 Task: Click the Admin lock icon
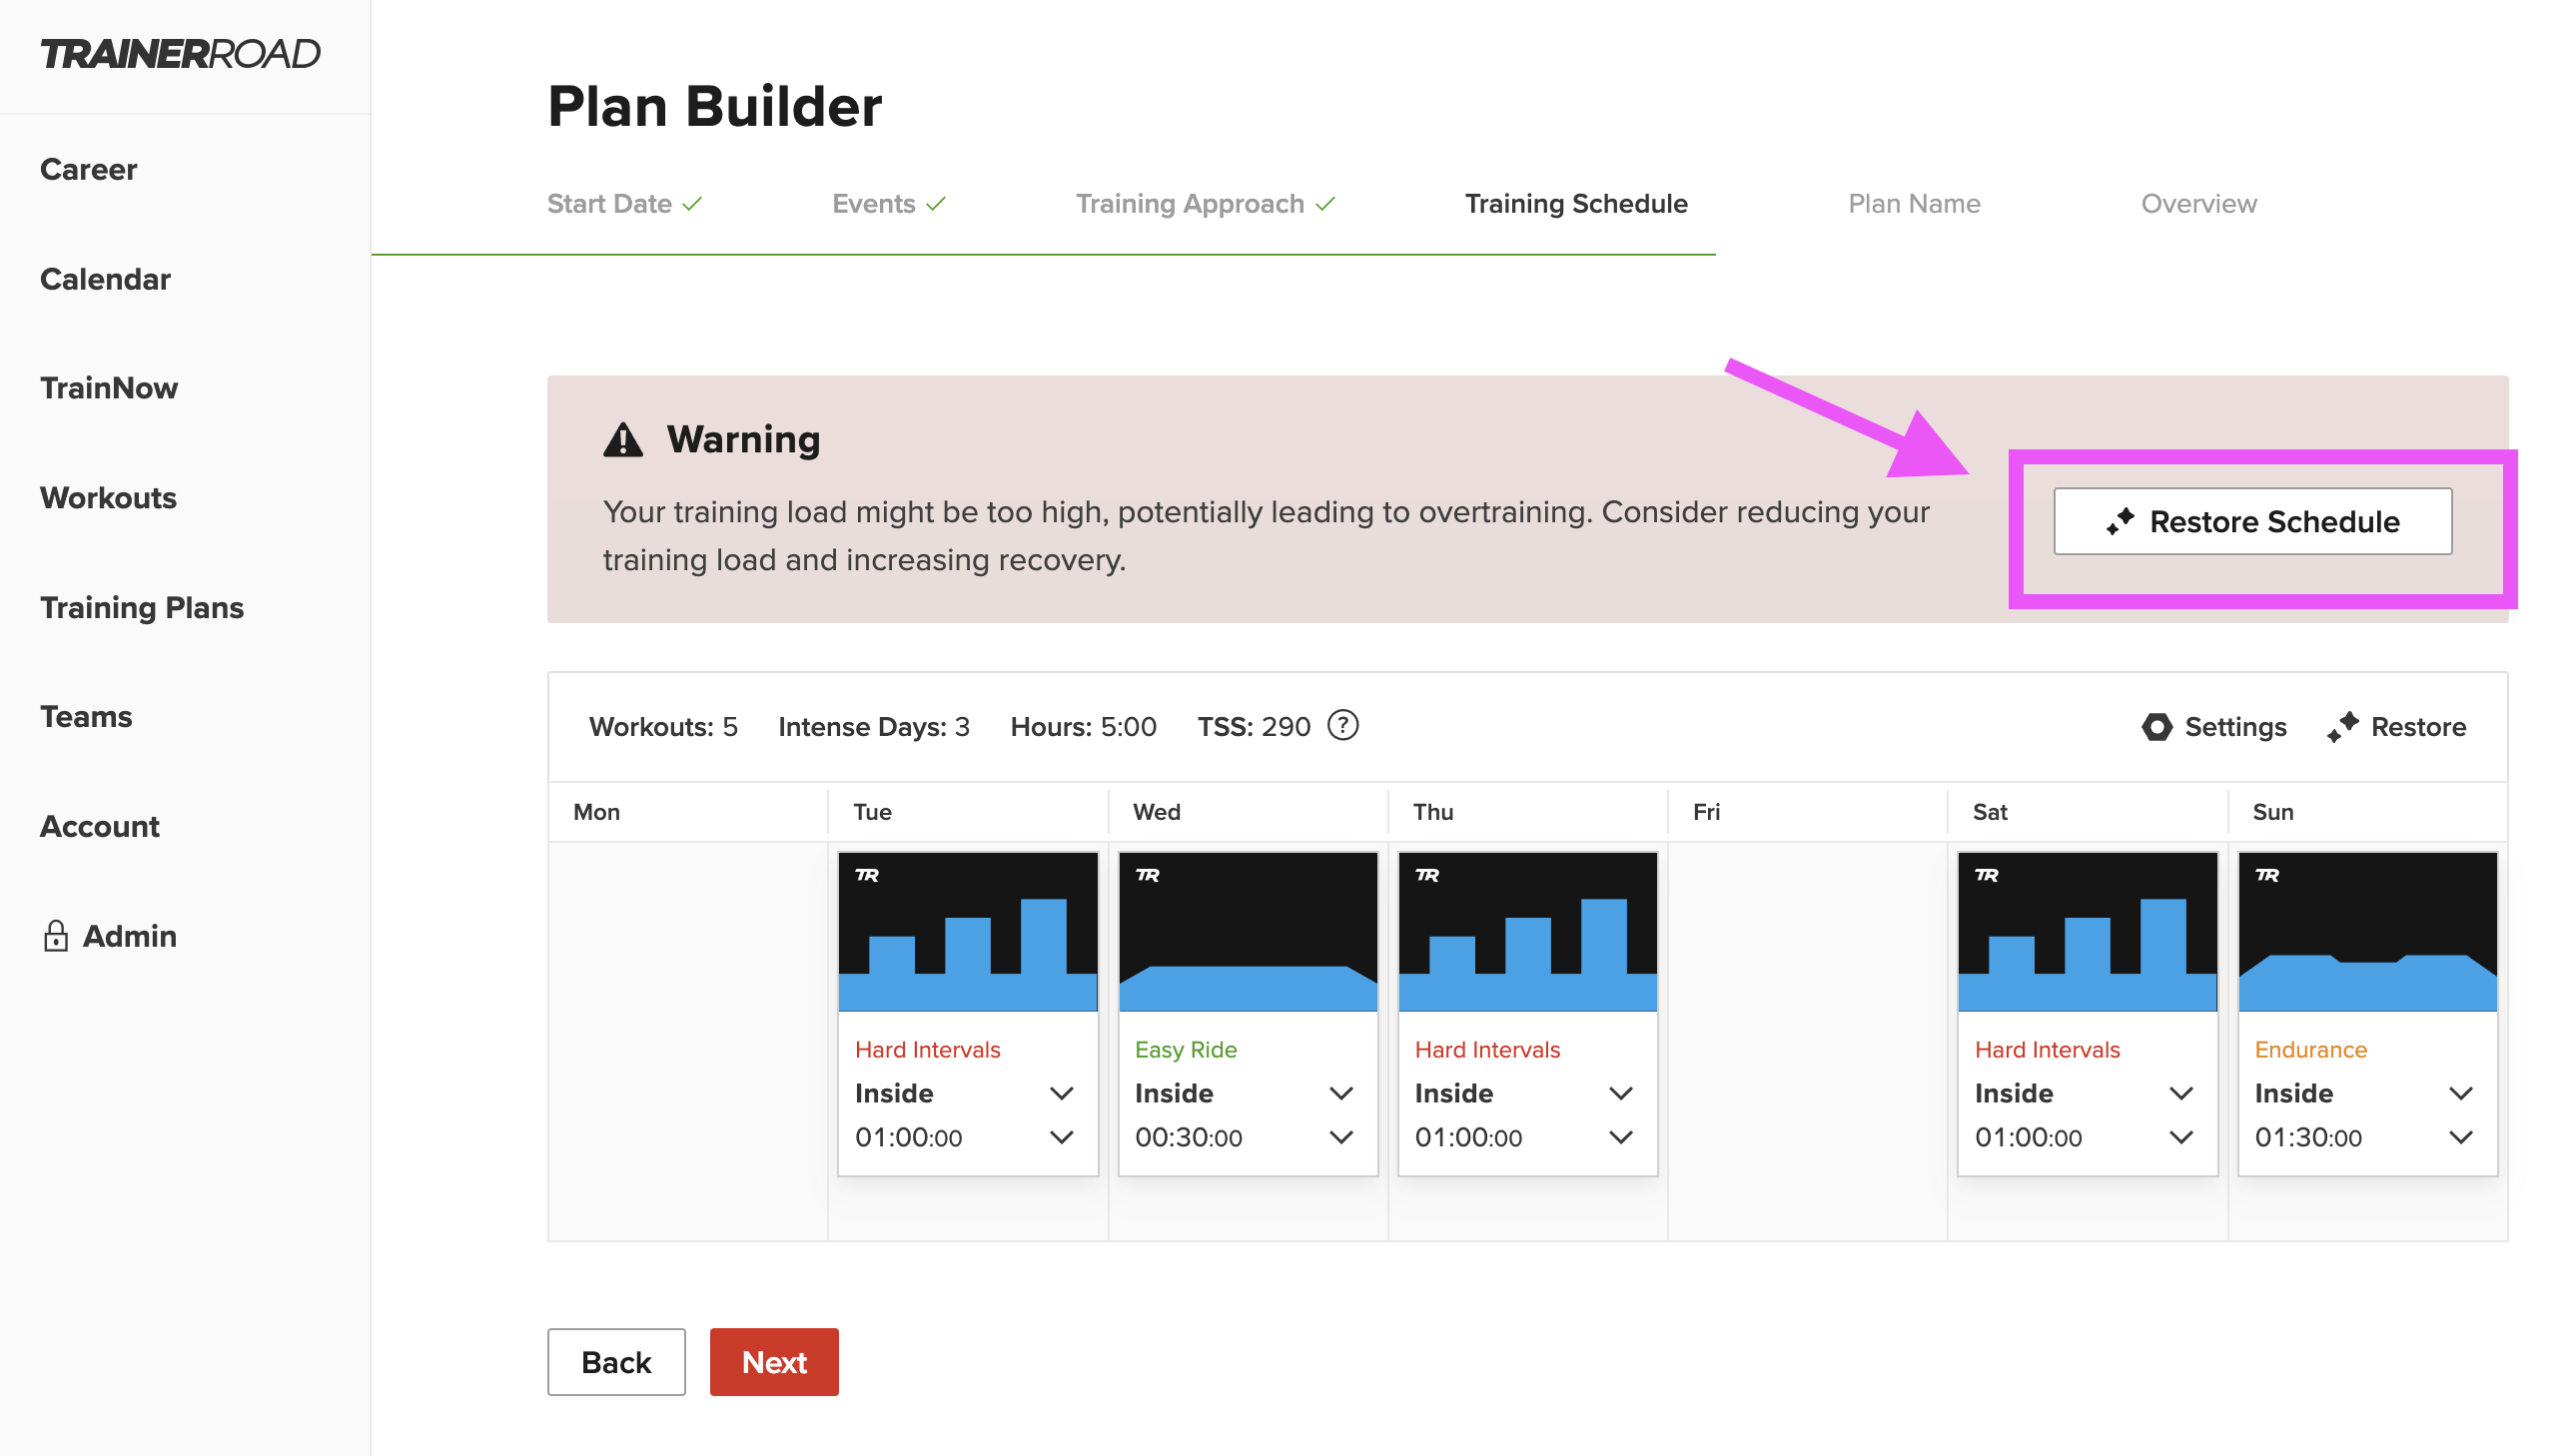click(56, 936)
